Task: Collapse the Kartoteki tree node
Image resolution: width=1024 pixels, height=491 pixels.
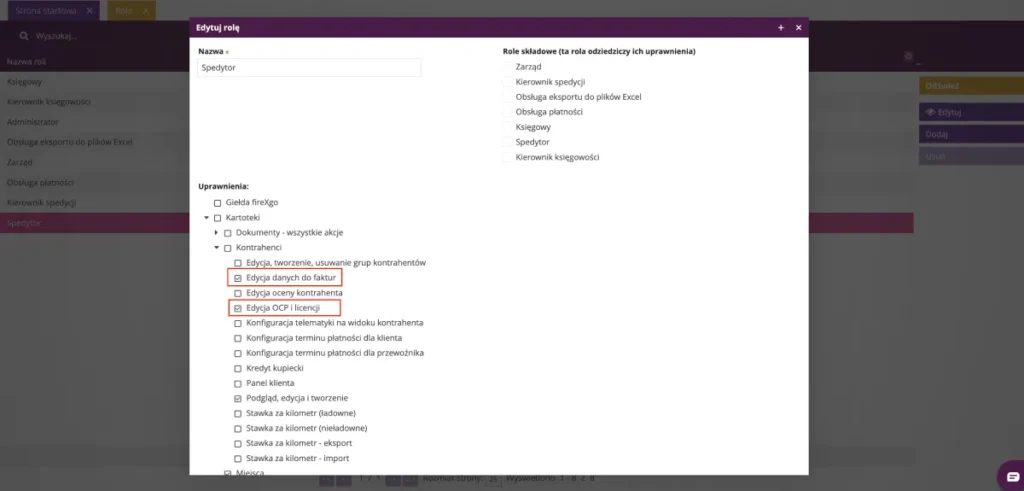Action: pyautogui.click(x=206, y=218)
